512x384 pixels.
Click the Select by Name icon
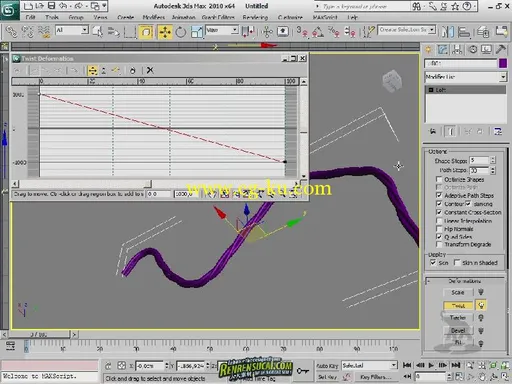pos(114,32)
